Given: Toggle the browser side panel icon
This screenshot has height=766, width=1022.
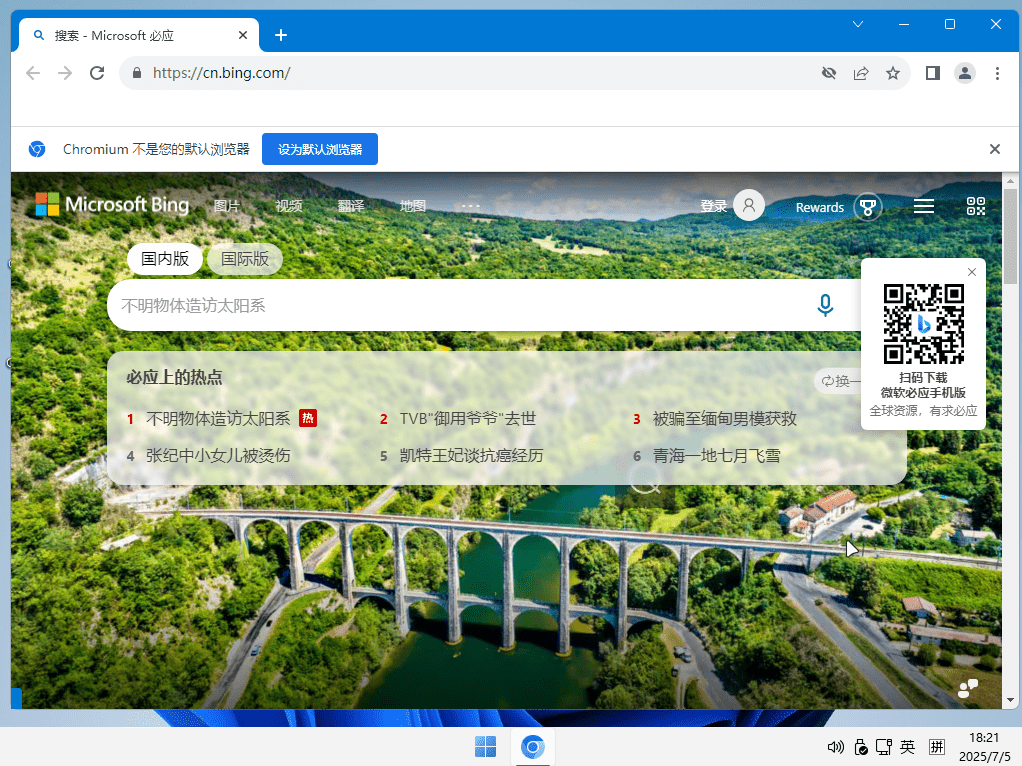Looking at the screenshot, I should click(x=932, y=72).
